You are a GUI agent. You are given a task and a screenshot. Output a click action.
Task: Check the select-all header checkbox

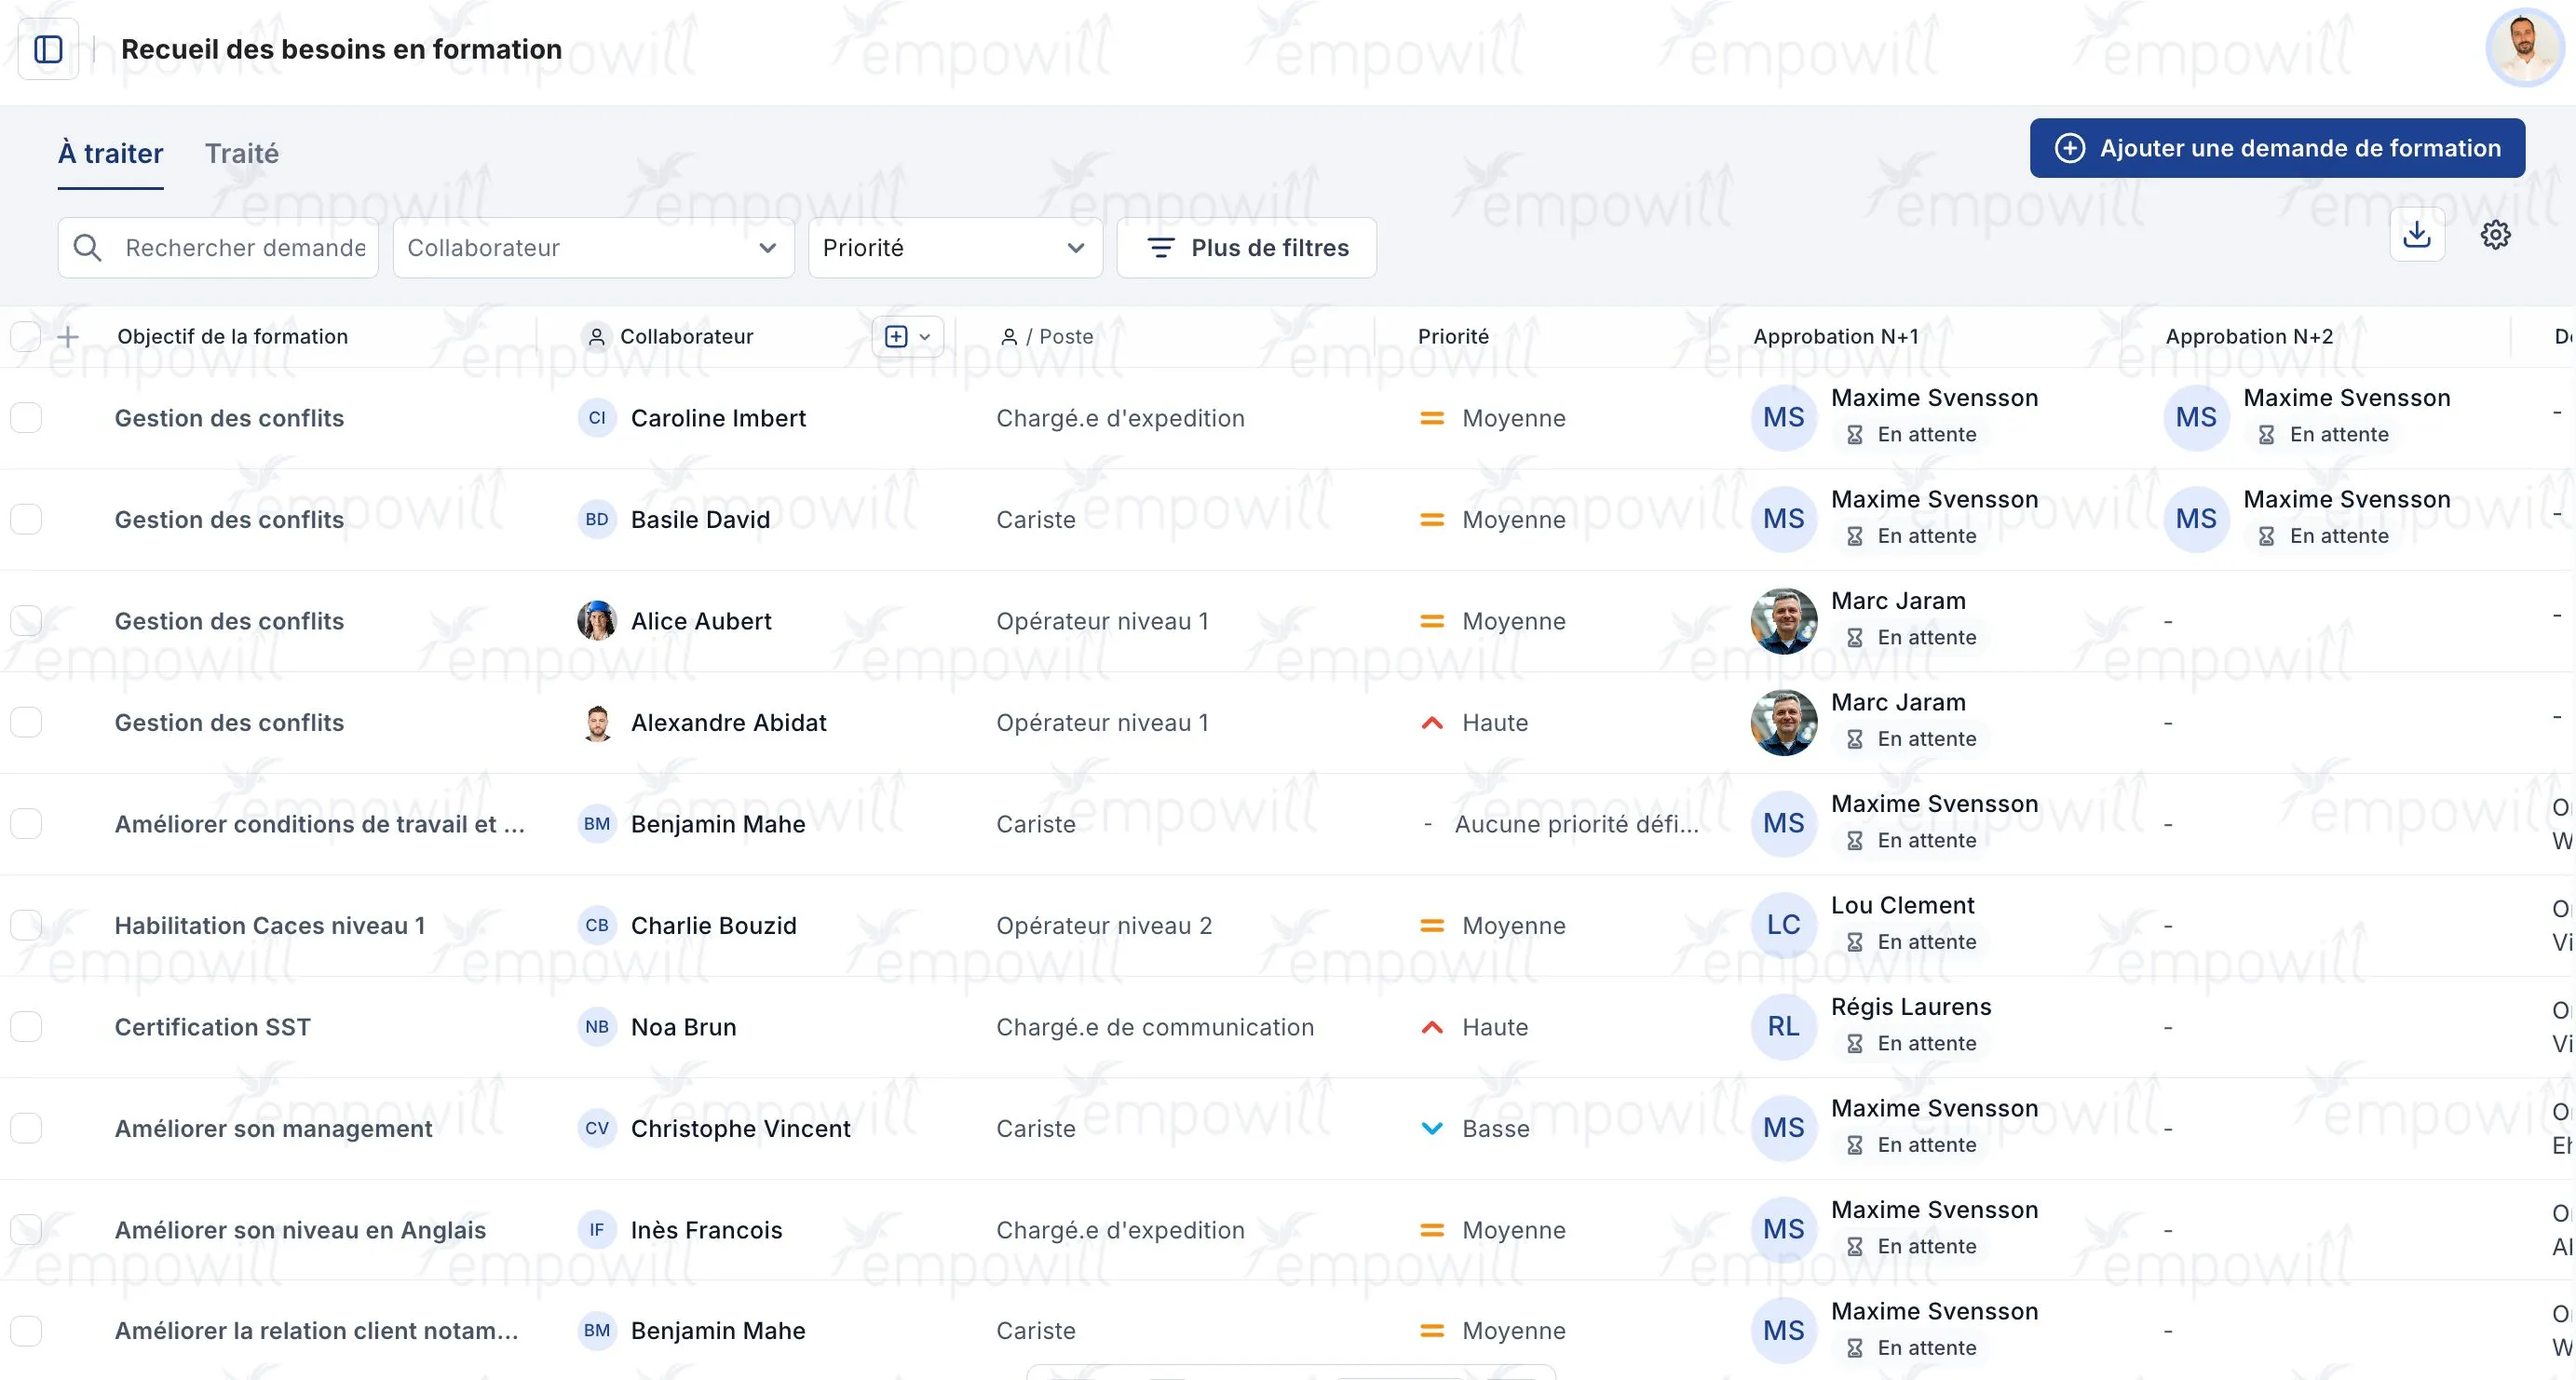(x=26, y=337)
